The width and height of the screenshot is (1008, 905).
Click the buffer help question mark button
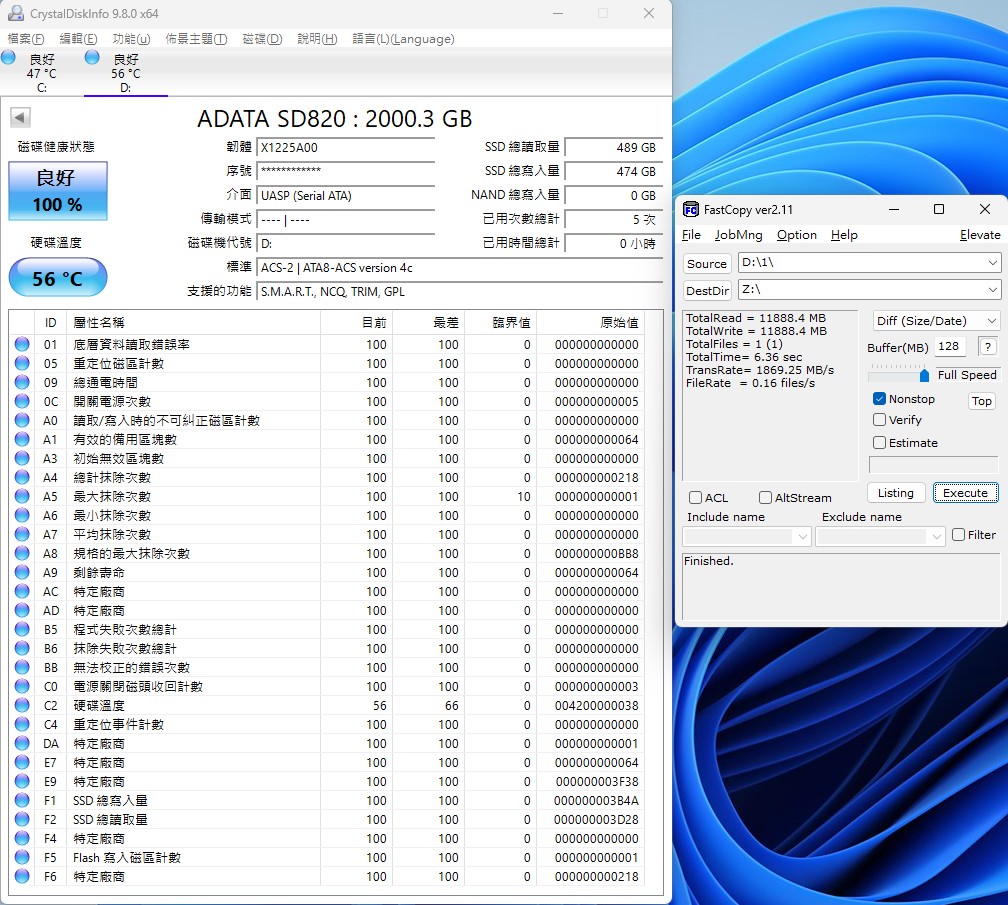click(x=988, y=347)
